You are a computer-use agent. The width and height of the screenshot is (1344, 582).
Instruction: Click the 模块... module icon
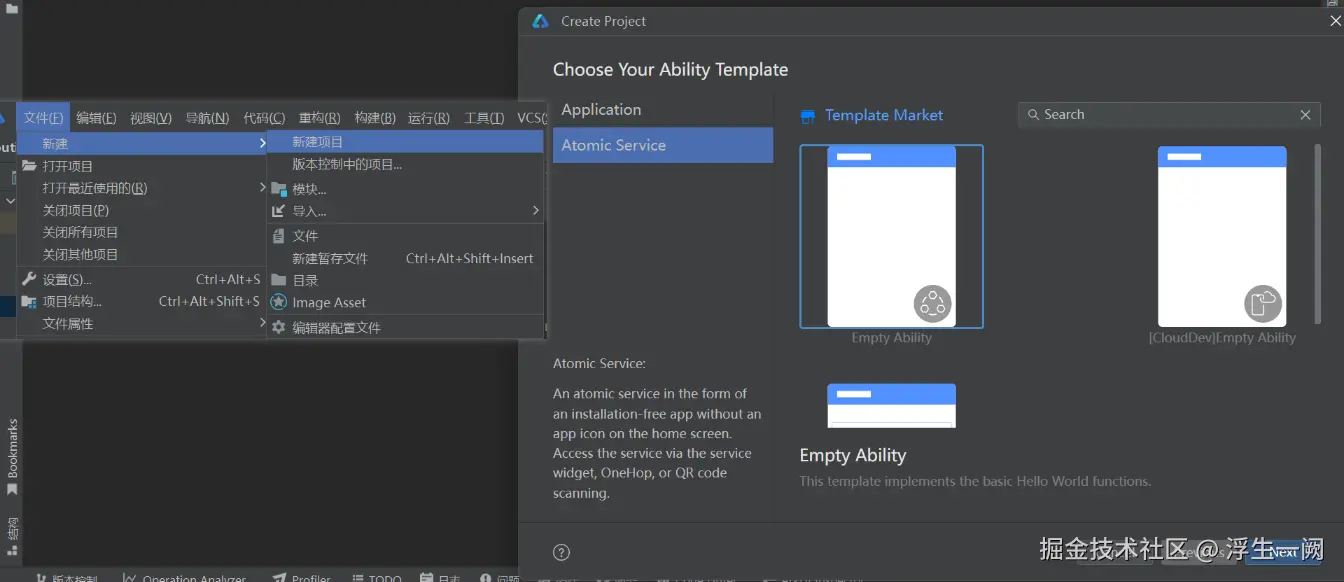(x=279, y=189)
